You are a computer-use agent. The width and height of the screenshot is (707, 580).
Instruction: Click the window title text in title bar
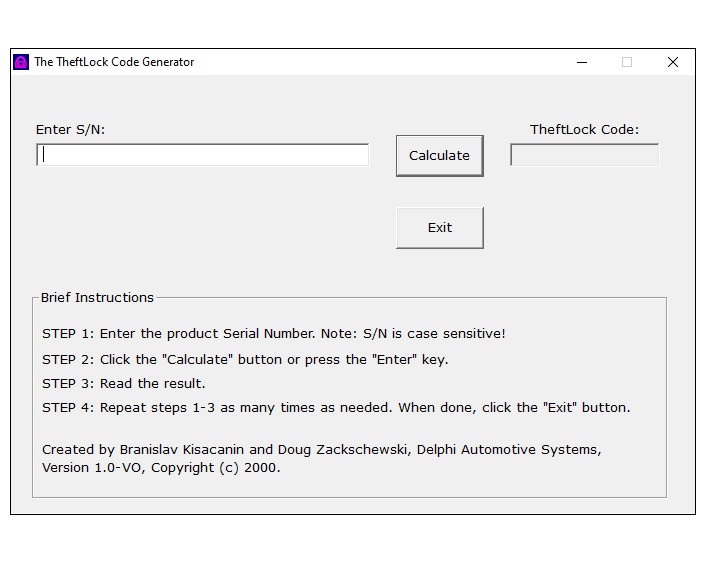[114, 62]
